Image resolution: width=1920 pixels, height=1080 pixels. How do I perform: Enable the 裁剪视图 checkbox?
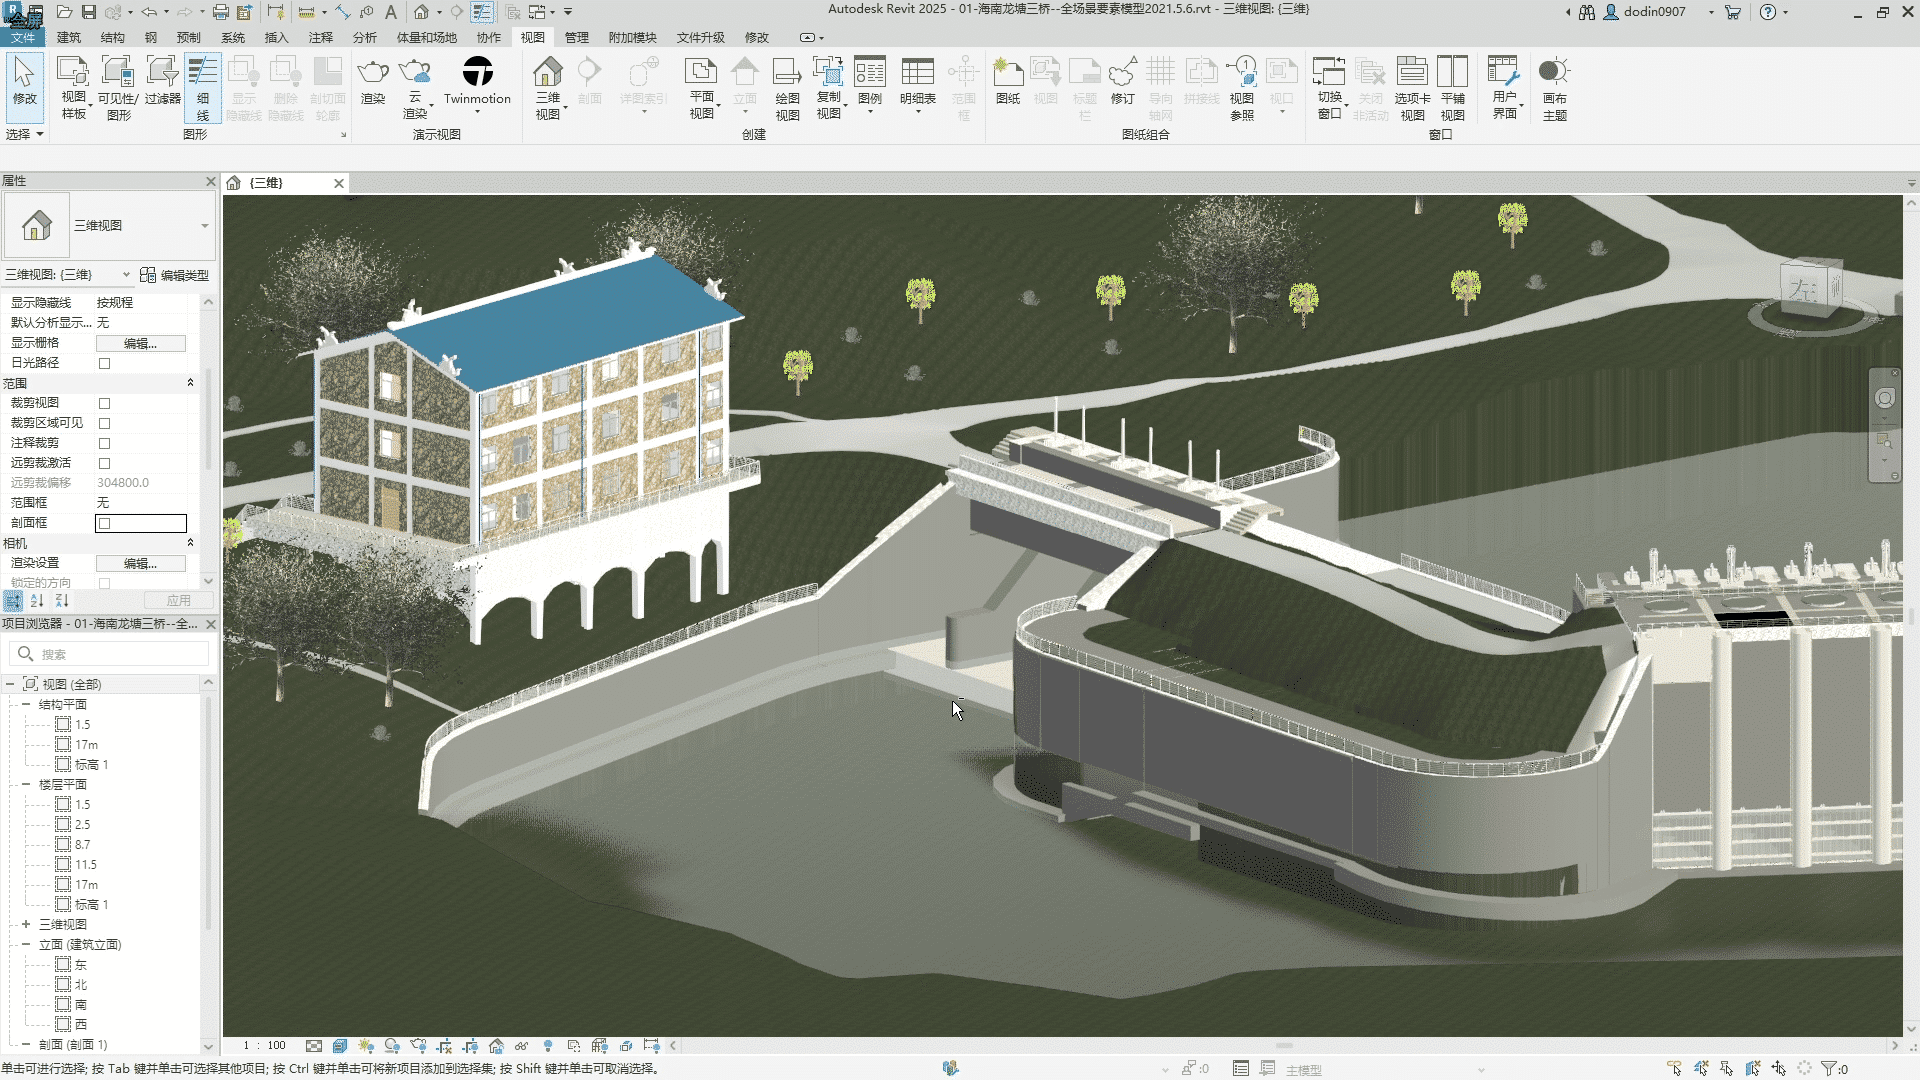point(104,403)
